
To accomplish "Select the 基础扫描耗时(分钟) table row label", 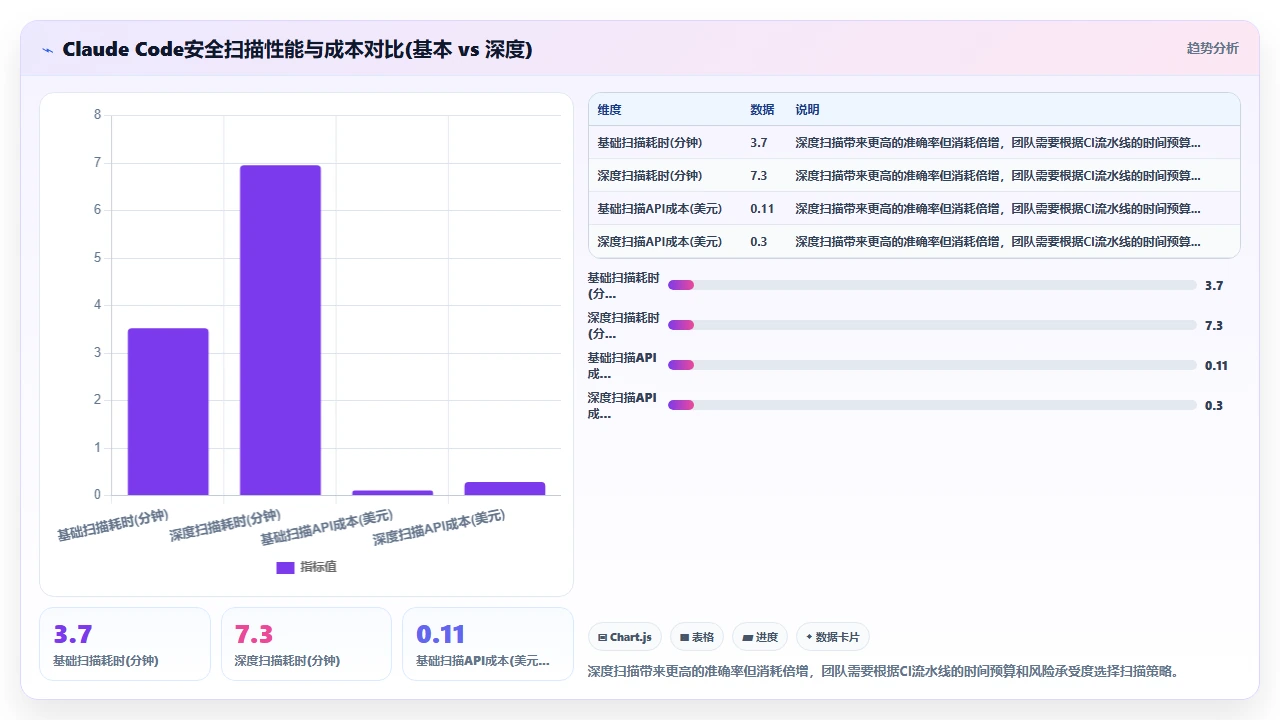I will pos(649,142).
